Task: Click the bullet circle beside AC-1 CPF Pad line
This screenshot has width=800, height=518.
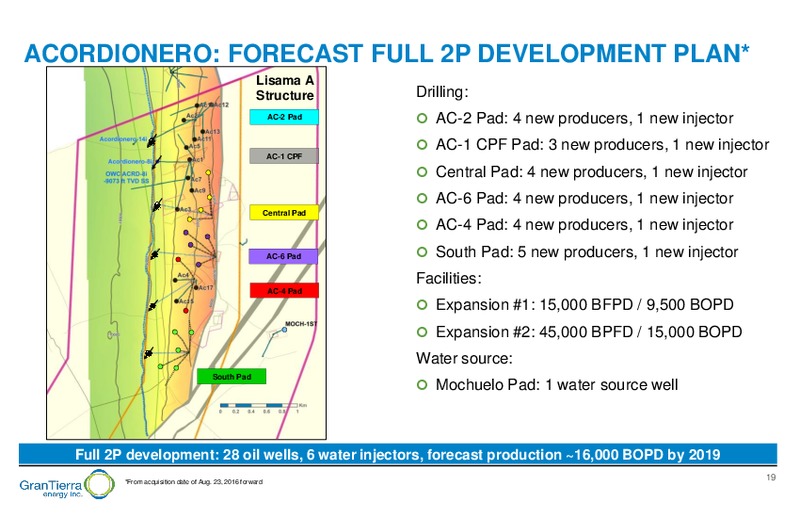Action: [422, 145]
